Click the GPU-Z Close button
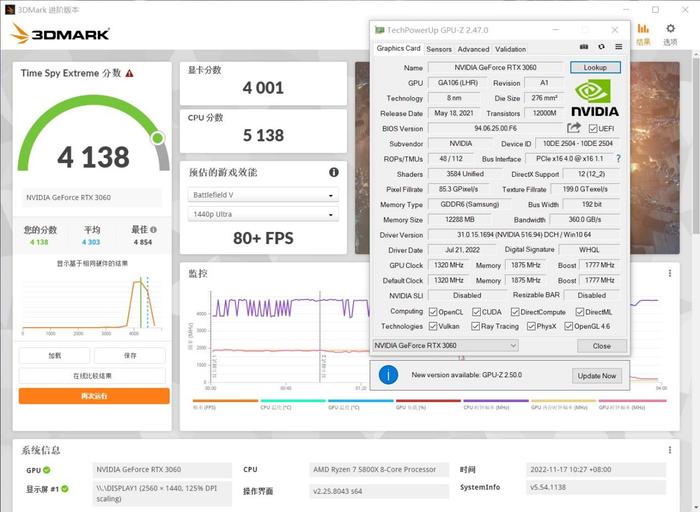Screen dimensions: 700x512 point(602,346)
